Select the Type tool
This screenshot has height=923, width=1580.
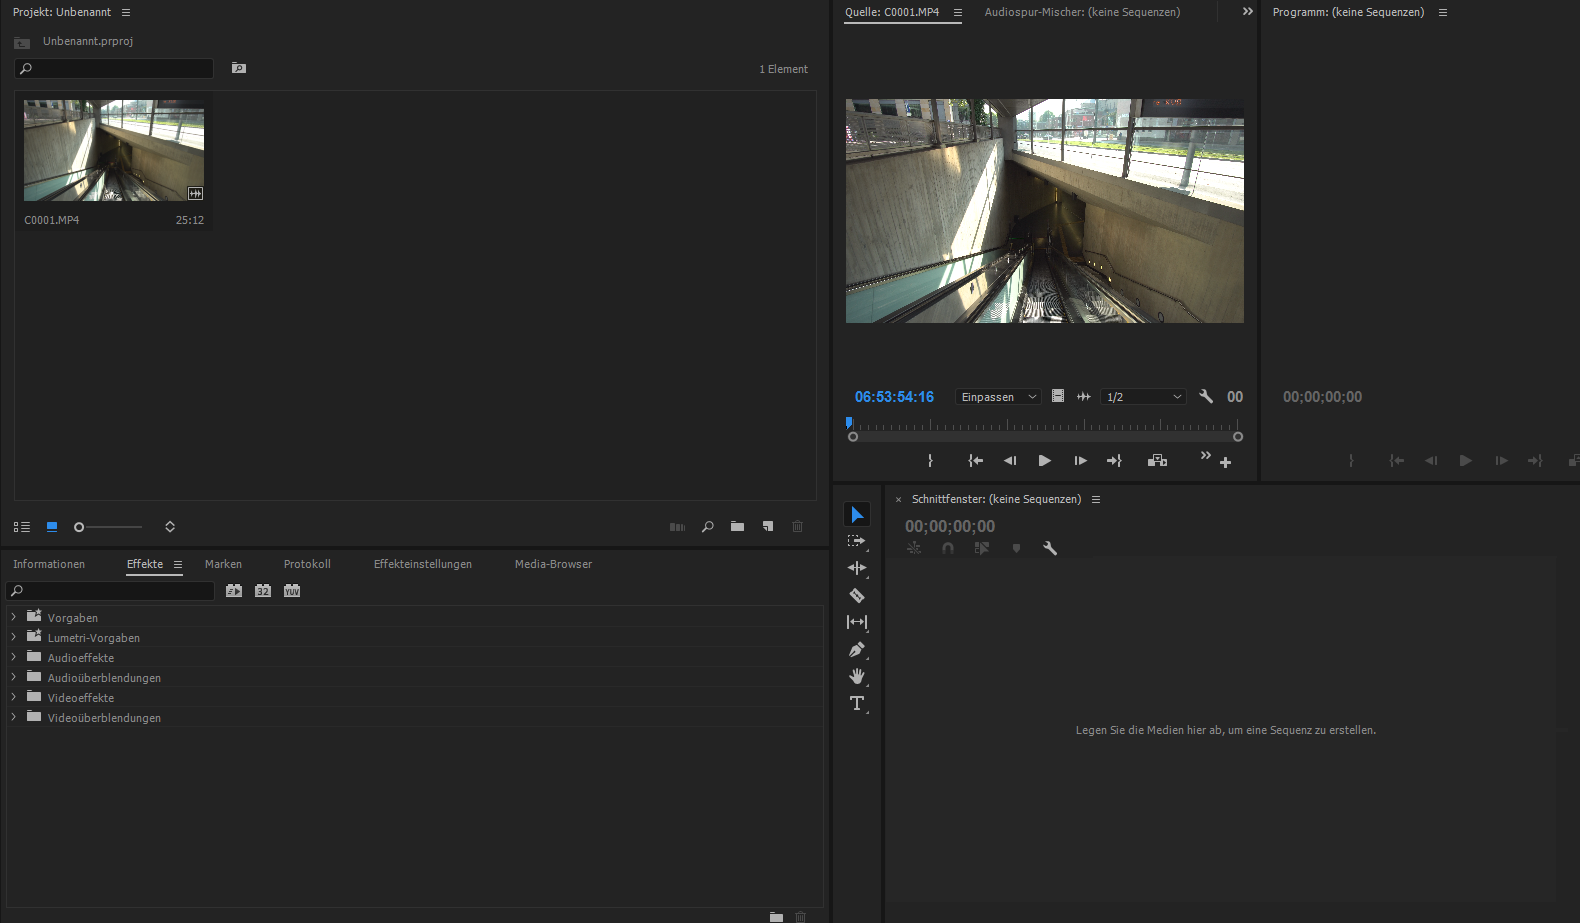tap(857, 703)
